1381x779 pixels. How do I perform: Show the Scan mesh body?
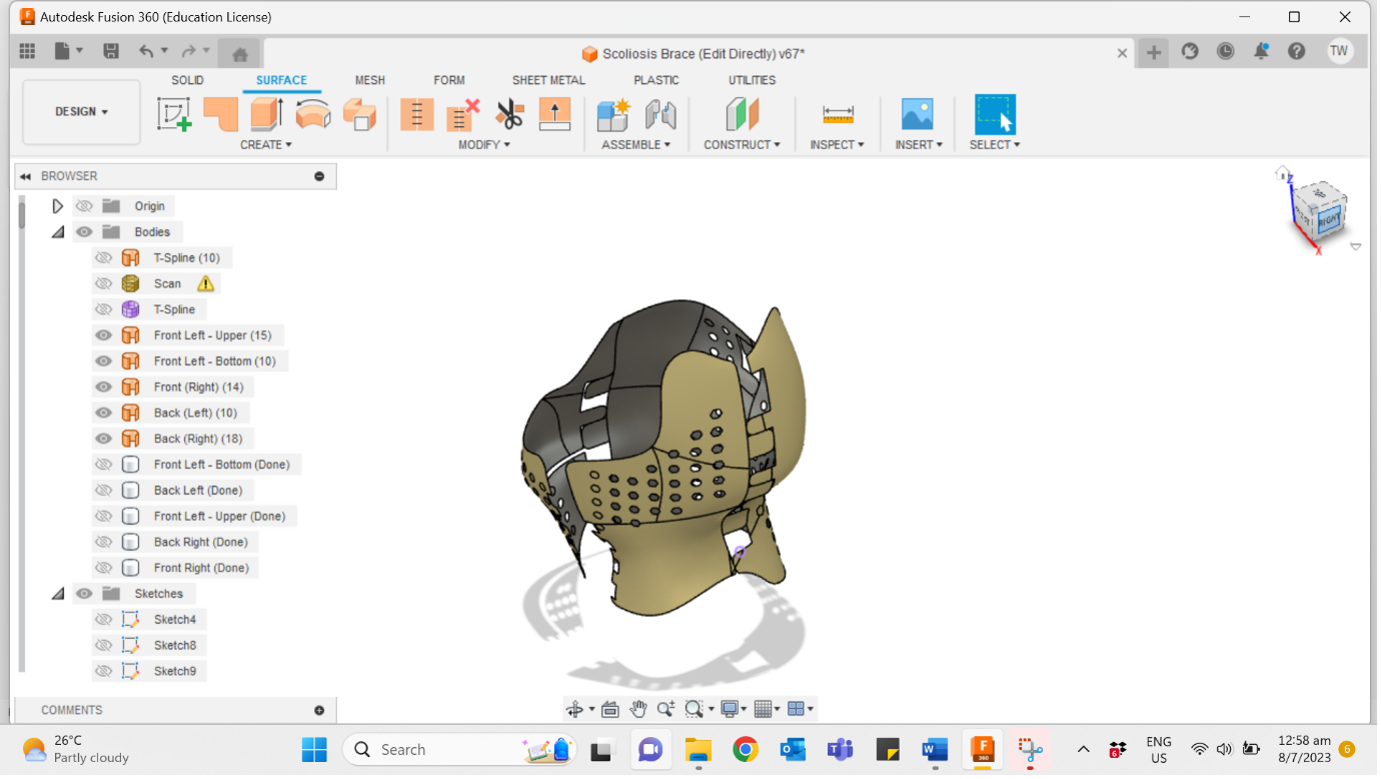(x=103, y=284)
